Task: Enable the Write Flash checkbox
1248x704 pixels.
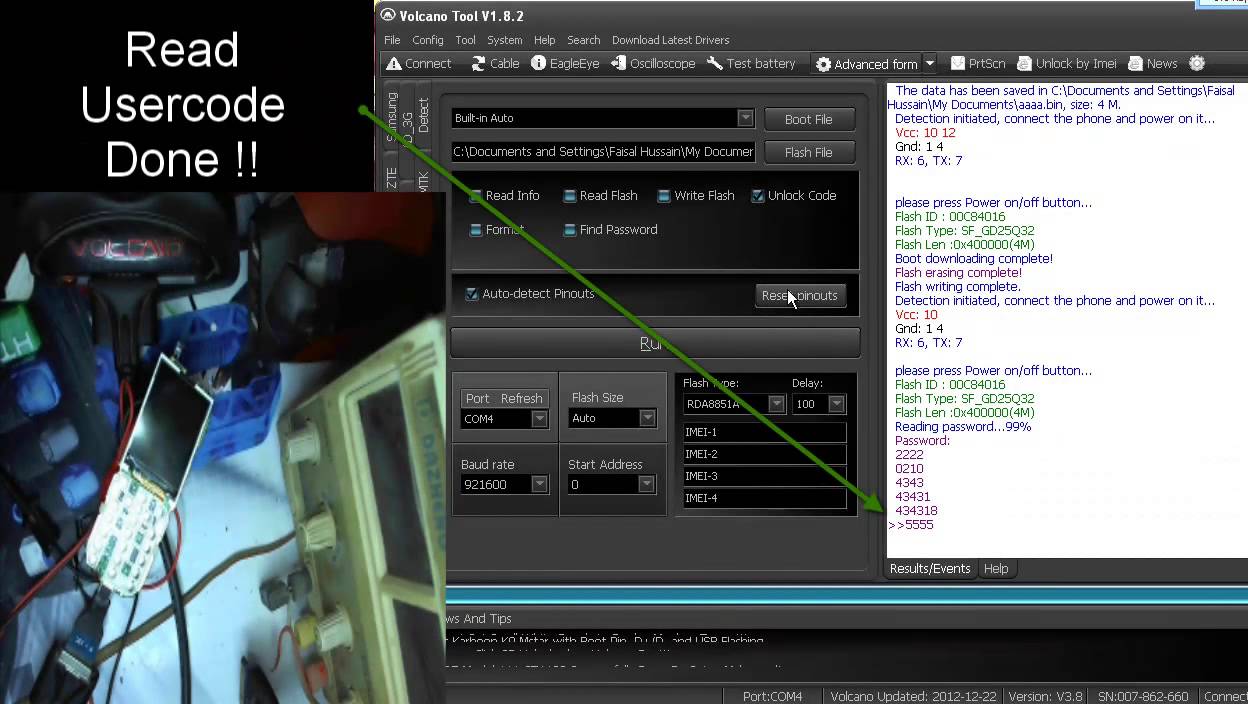Action: click(x=663, y=196)
